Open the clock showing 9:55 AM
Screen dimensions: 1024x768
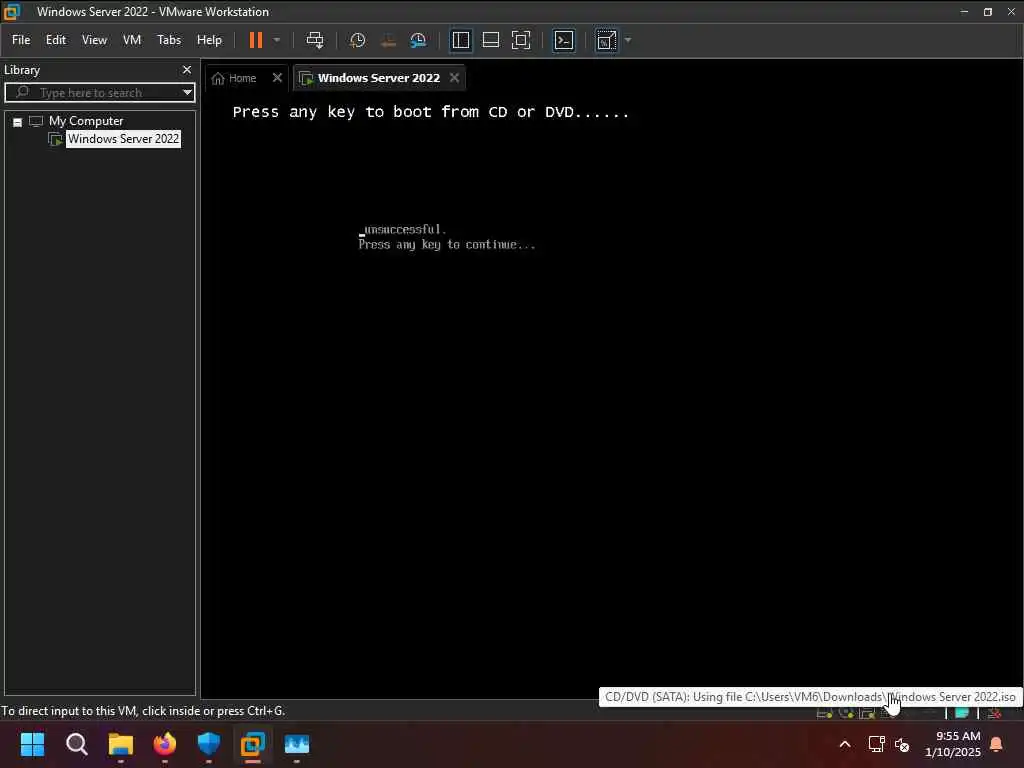[x=953, y=744]
